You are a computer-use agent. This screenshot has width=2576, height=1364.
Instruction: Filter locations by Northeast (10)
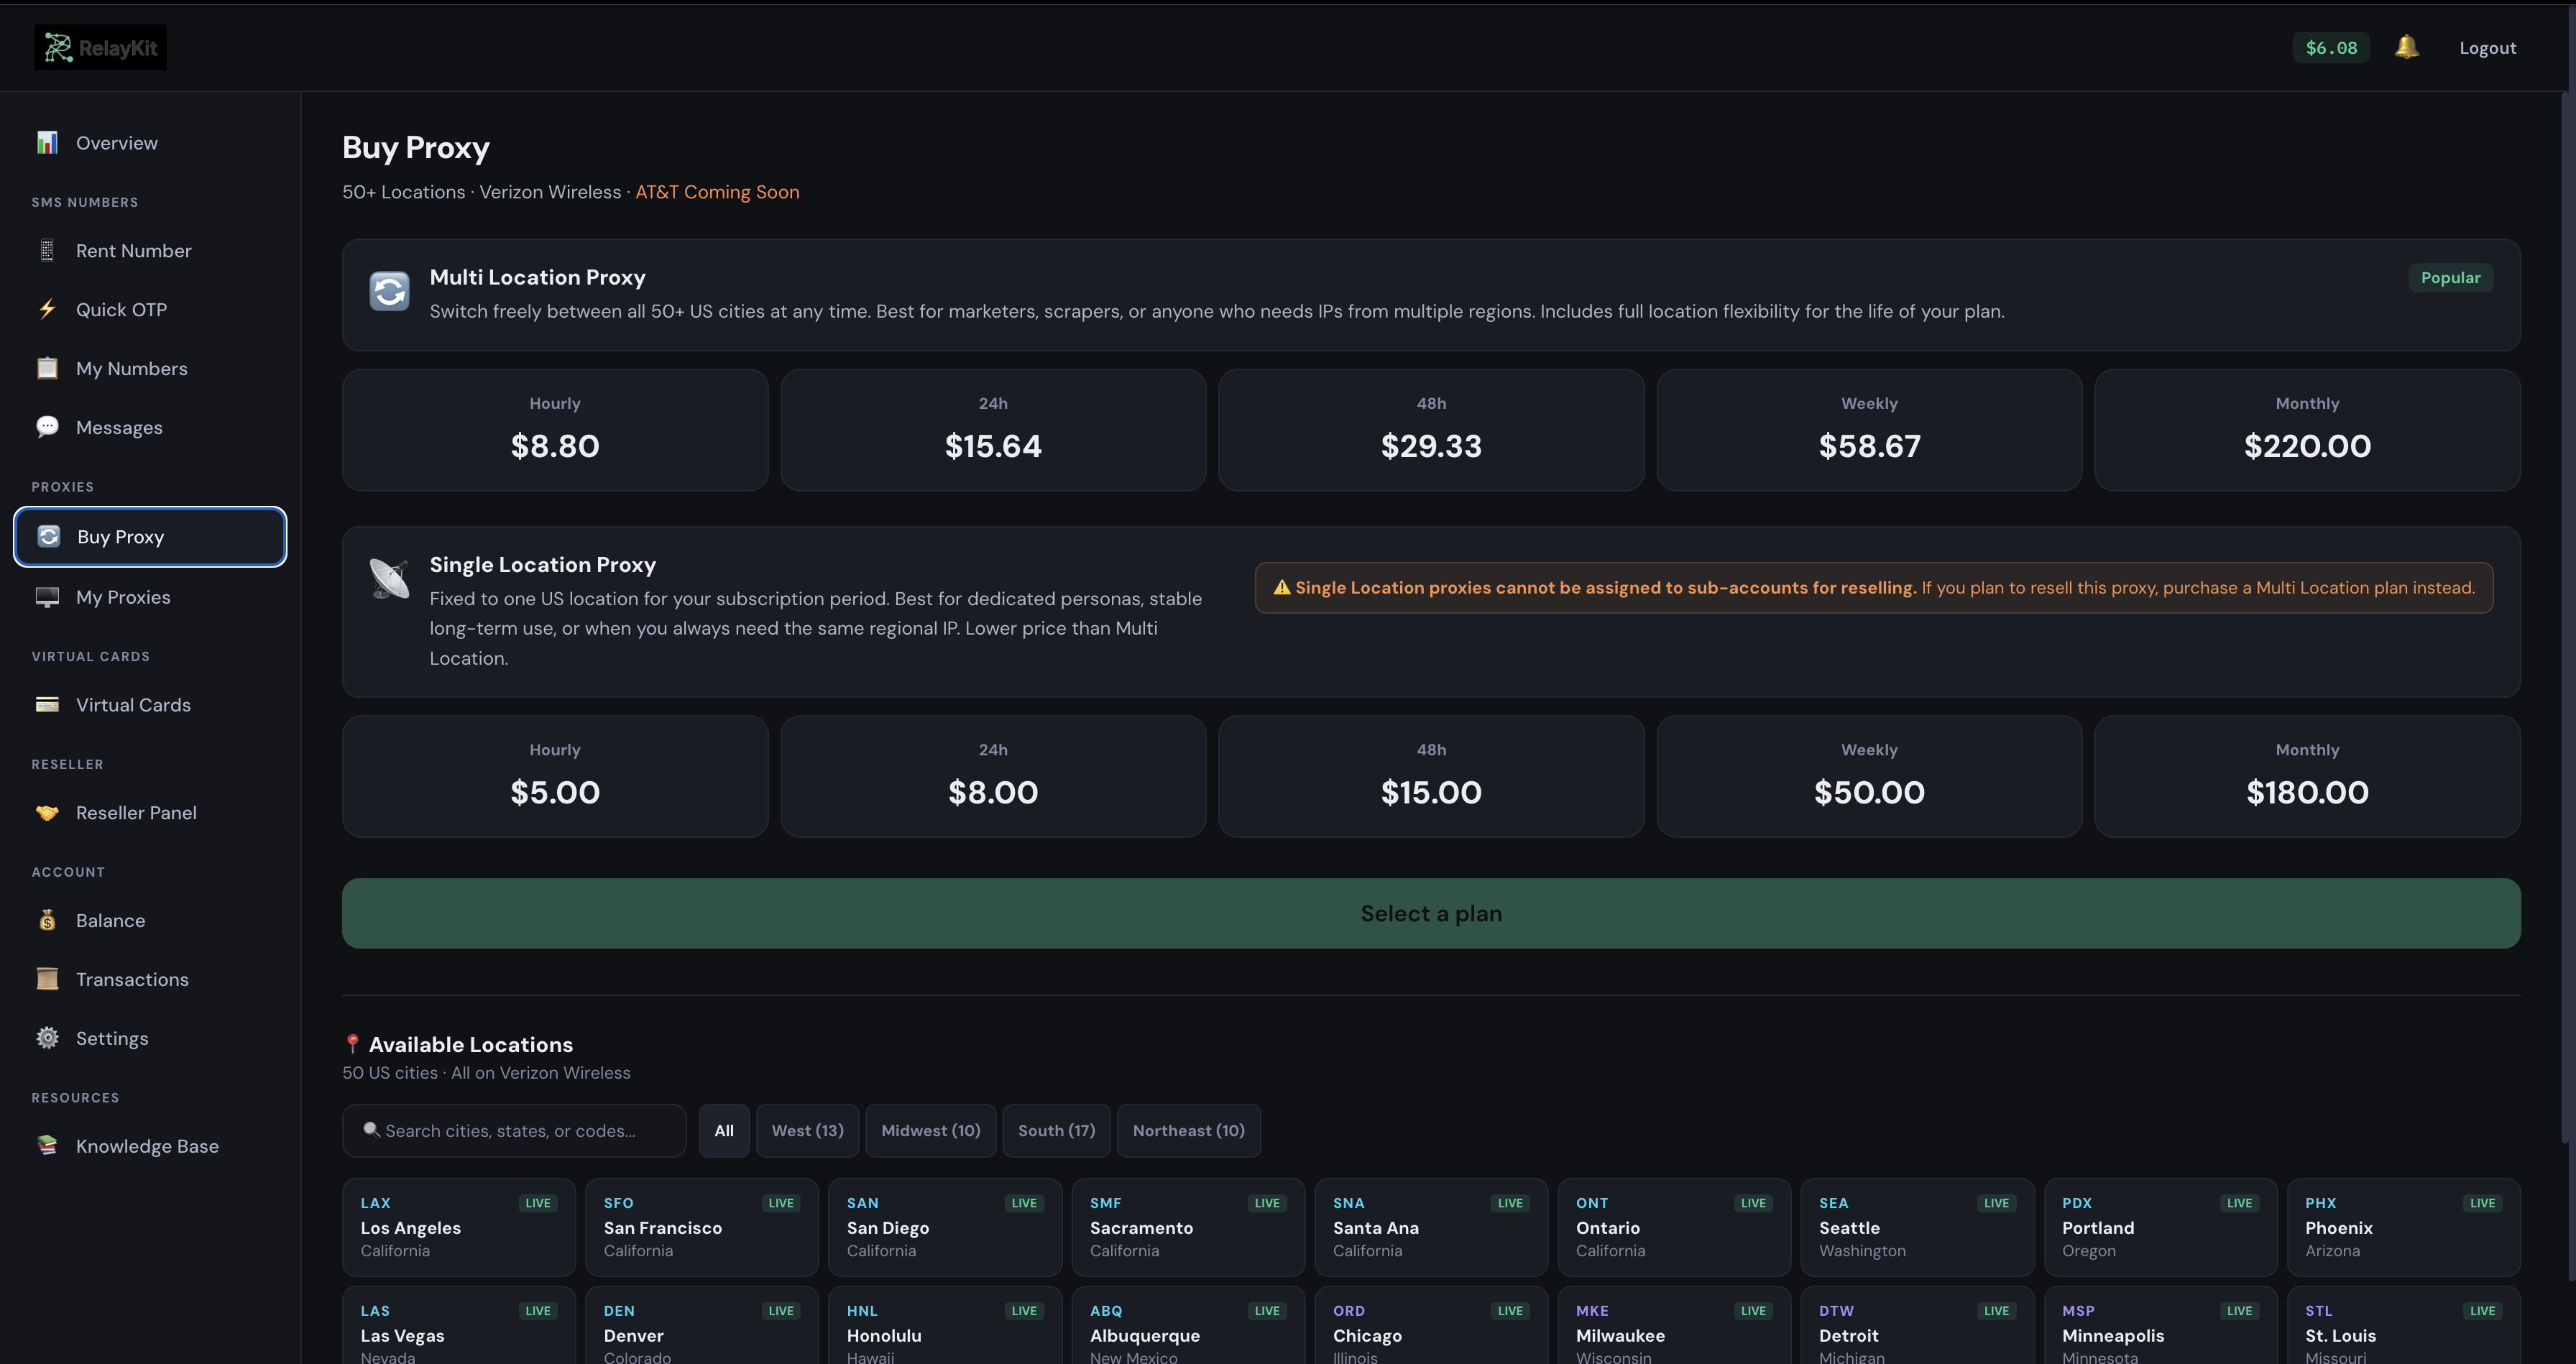click(1188, 1131)
